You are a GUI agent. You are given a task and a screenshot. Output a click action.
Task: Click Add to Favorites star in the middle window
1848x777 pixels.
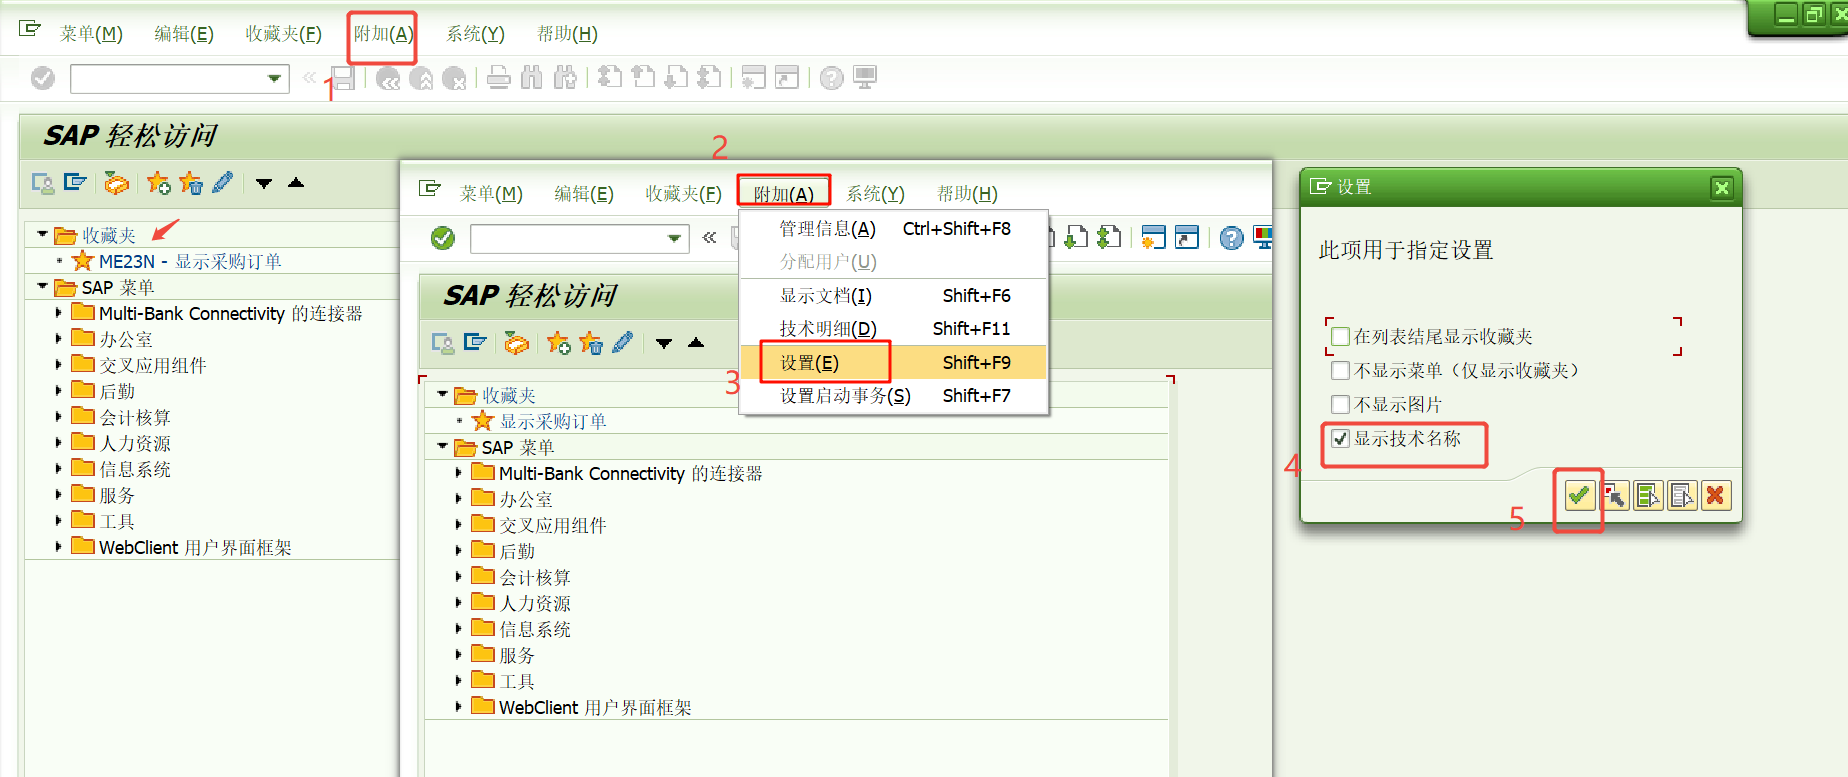click(x=558, y=343)
